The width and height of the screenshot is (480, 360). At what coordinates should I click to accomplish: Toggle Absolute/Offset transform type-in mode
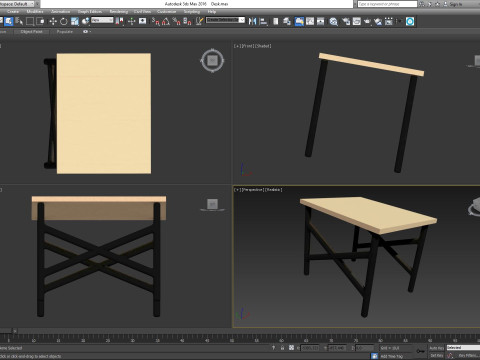point(291,348)
